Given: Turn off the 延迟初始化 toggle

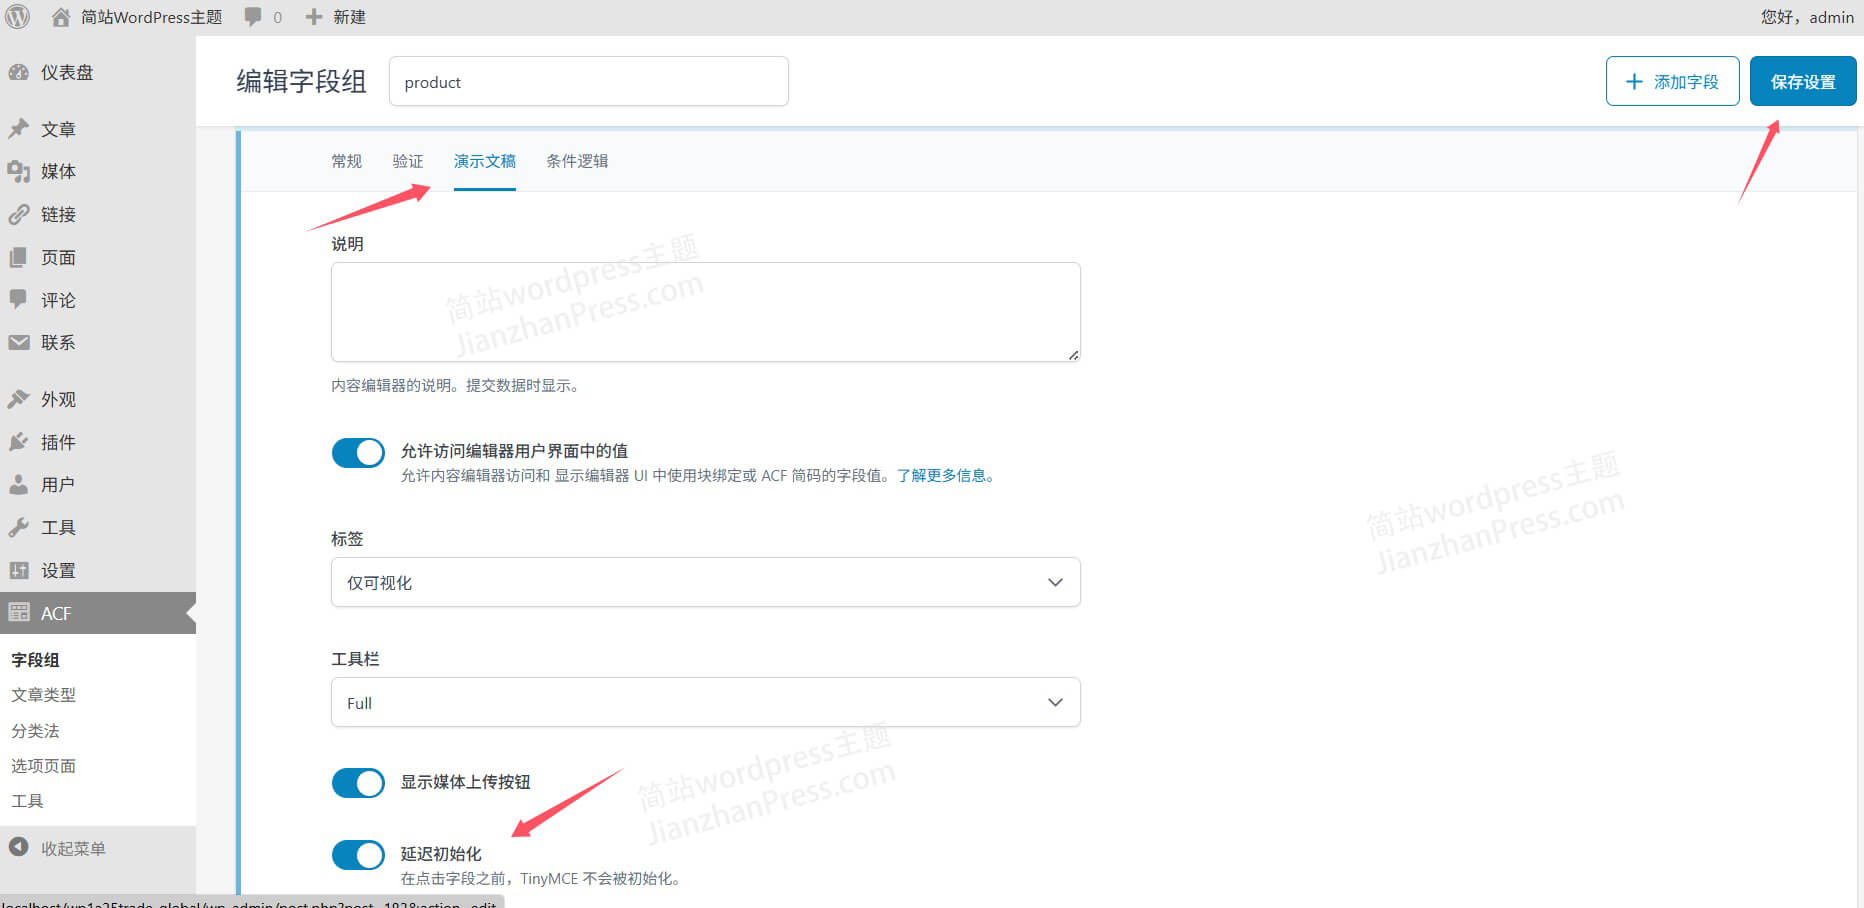Looking at the screenshot, I should 358,855.
